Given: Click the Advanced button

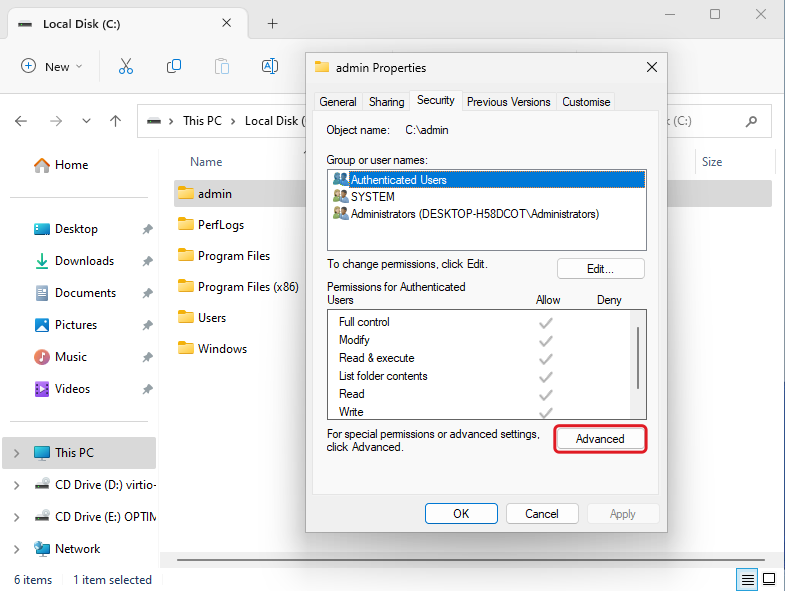Looking at the screenshot, I should [x=600, y=439].
